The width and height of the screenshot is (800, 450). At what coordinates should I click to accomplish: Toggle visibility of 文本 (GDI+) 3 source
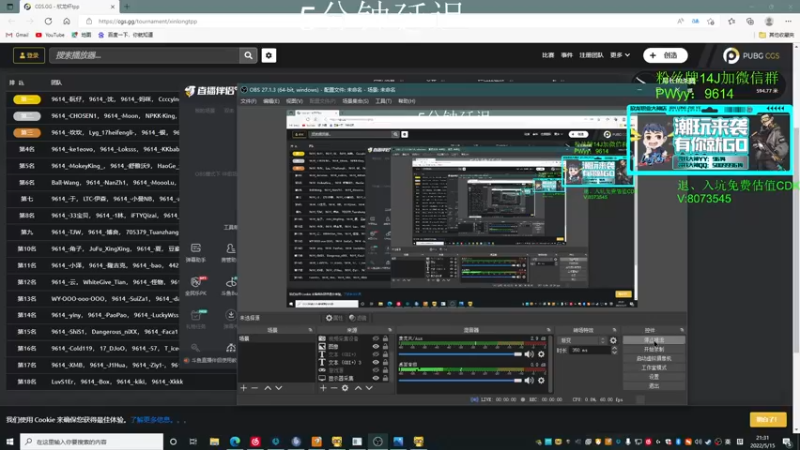pos(376,362)
